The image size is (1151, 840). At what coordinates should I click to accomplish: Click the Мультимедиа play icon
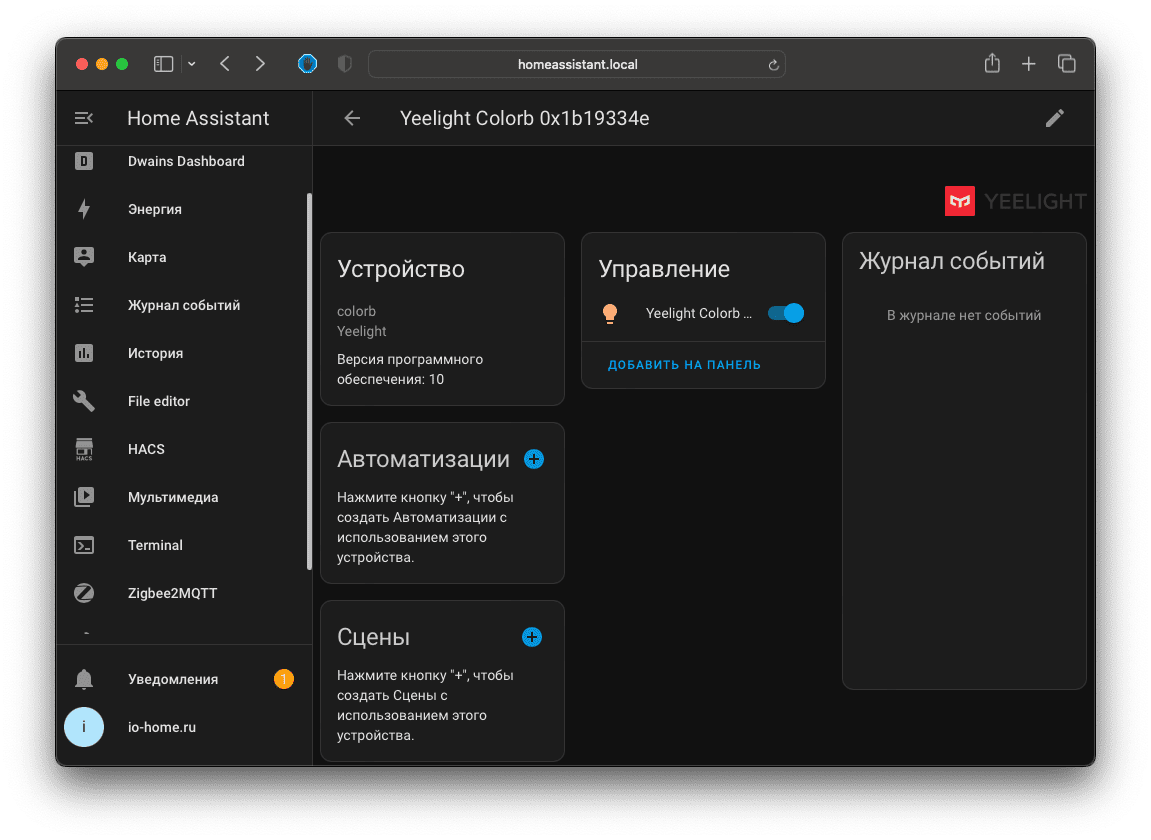(x=84, y=497)
